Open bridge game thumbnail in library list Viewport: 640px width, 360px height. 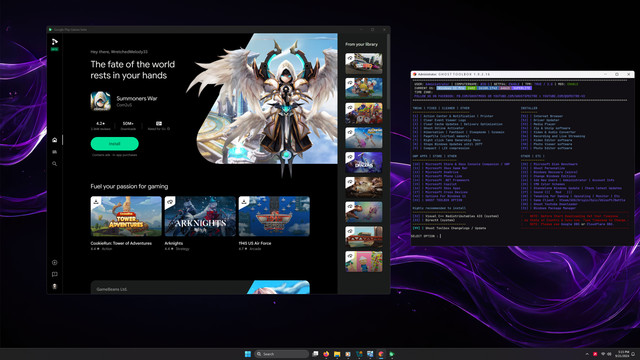click(x=364, y=237)
